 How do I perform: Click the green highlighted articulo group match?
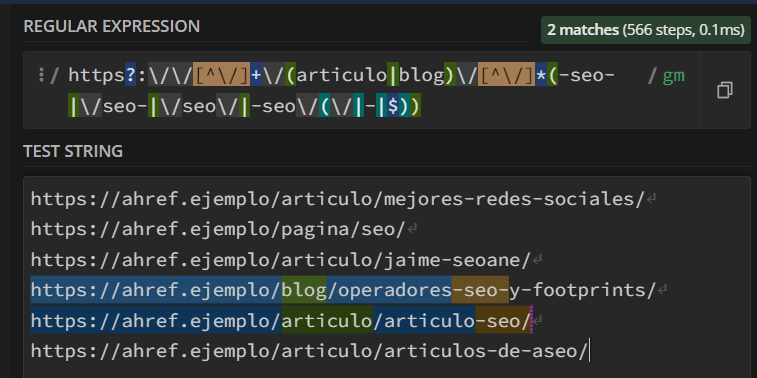coord(327,320)
